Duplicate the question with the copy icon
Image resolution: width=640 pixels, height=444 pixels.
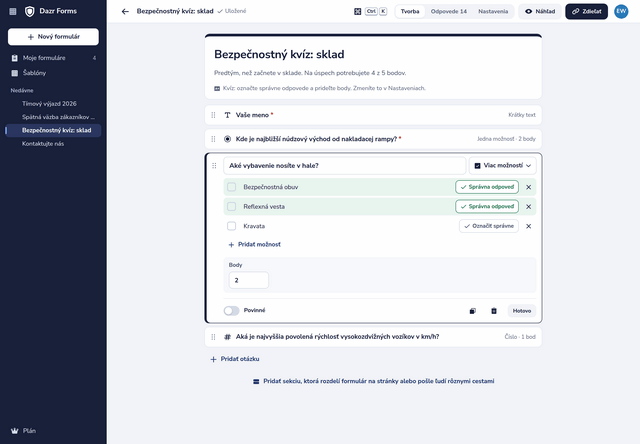473,311
